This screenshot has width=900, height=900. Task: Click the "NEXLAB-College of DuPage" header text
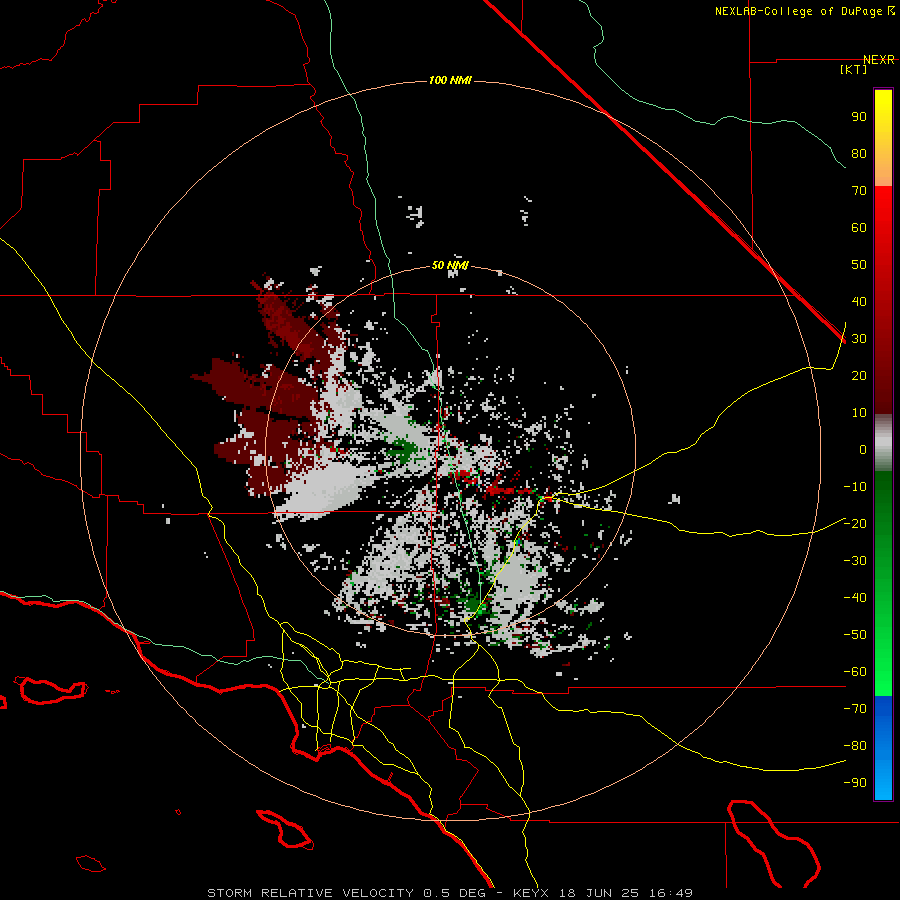point(798,11)
